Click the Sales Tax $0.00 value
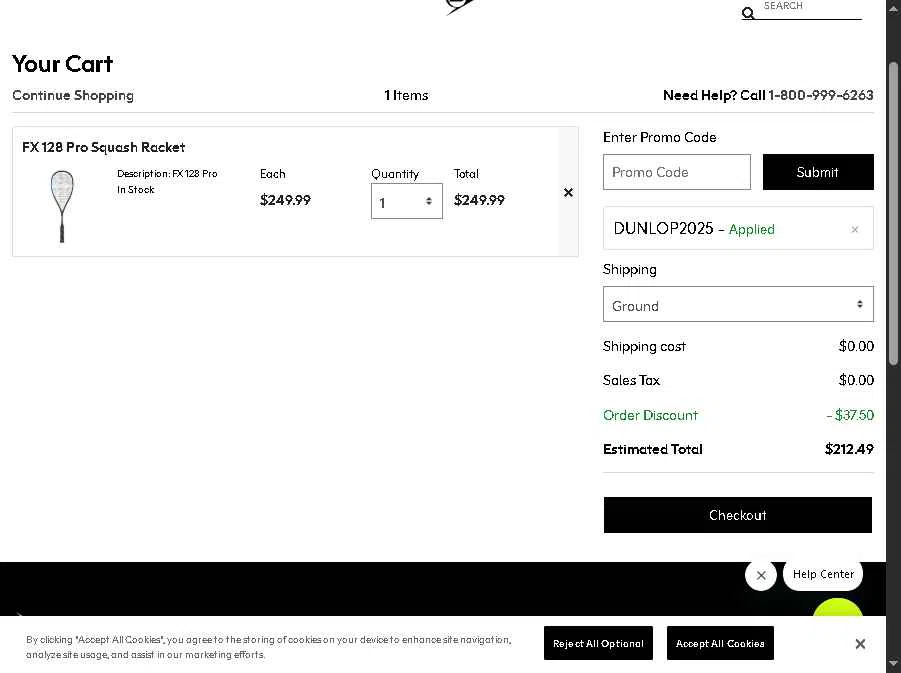This screenshot has height=673, width=901. [856, 380]
